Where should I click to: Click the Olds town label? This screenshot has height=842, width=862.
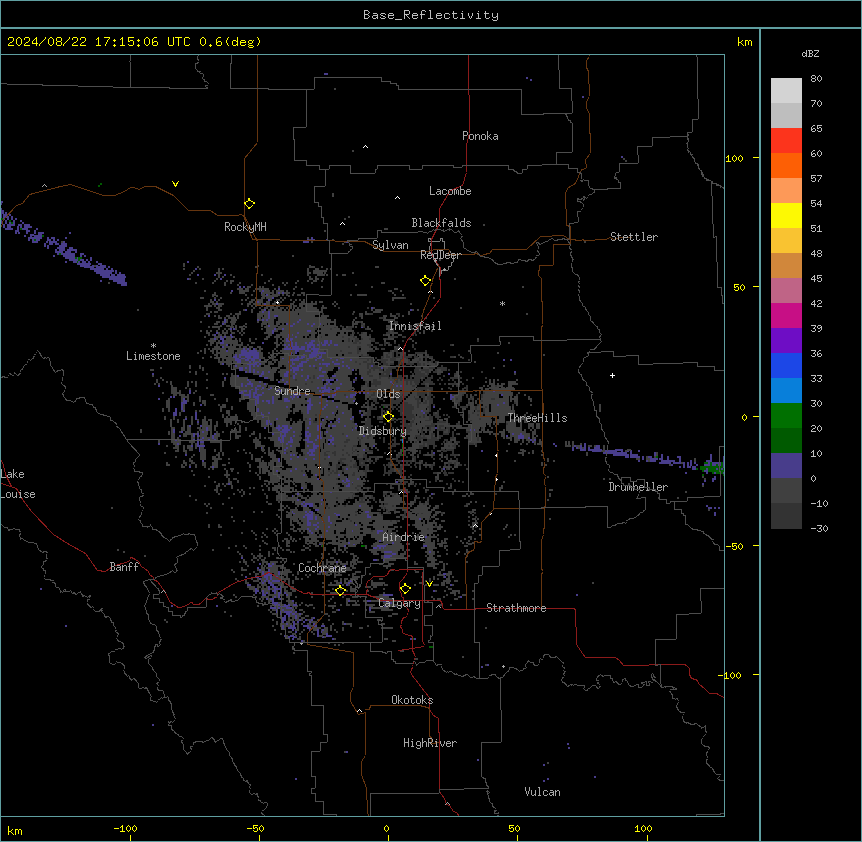[x=388, y=394]
